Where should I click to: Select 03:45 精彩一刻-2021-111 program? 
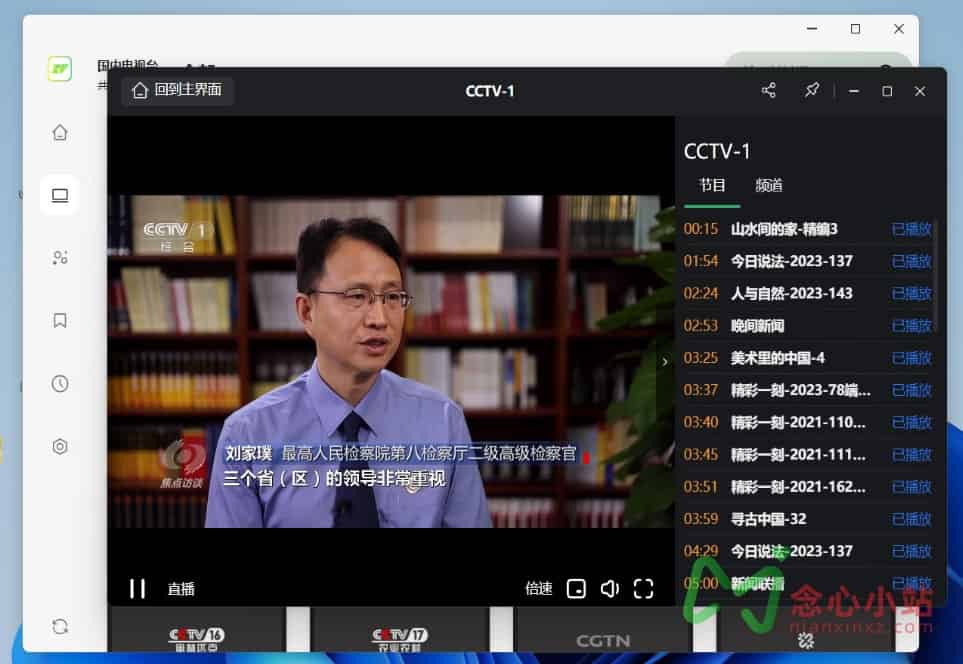click(x=808, y=455)
